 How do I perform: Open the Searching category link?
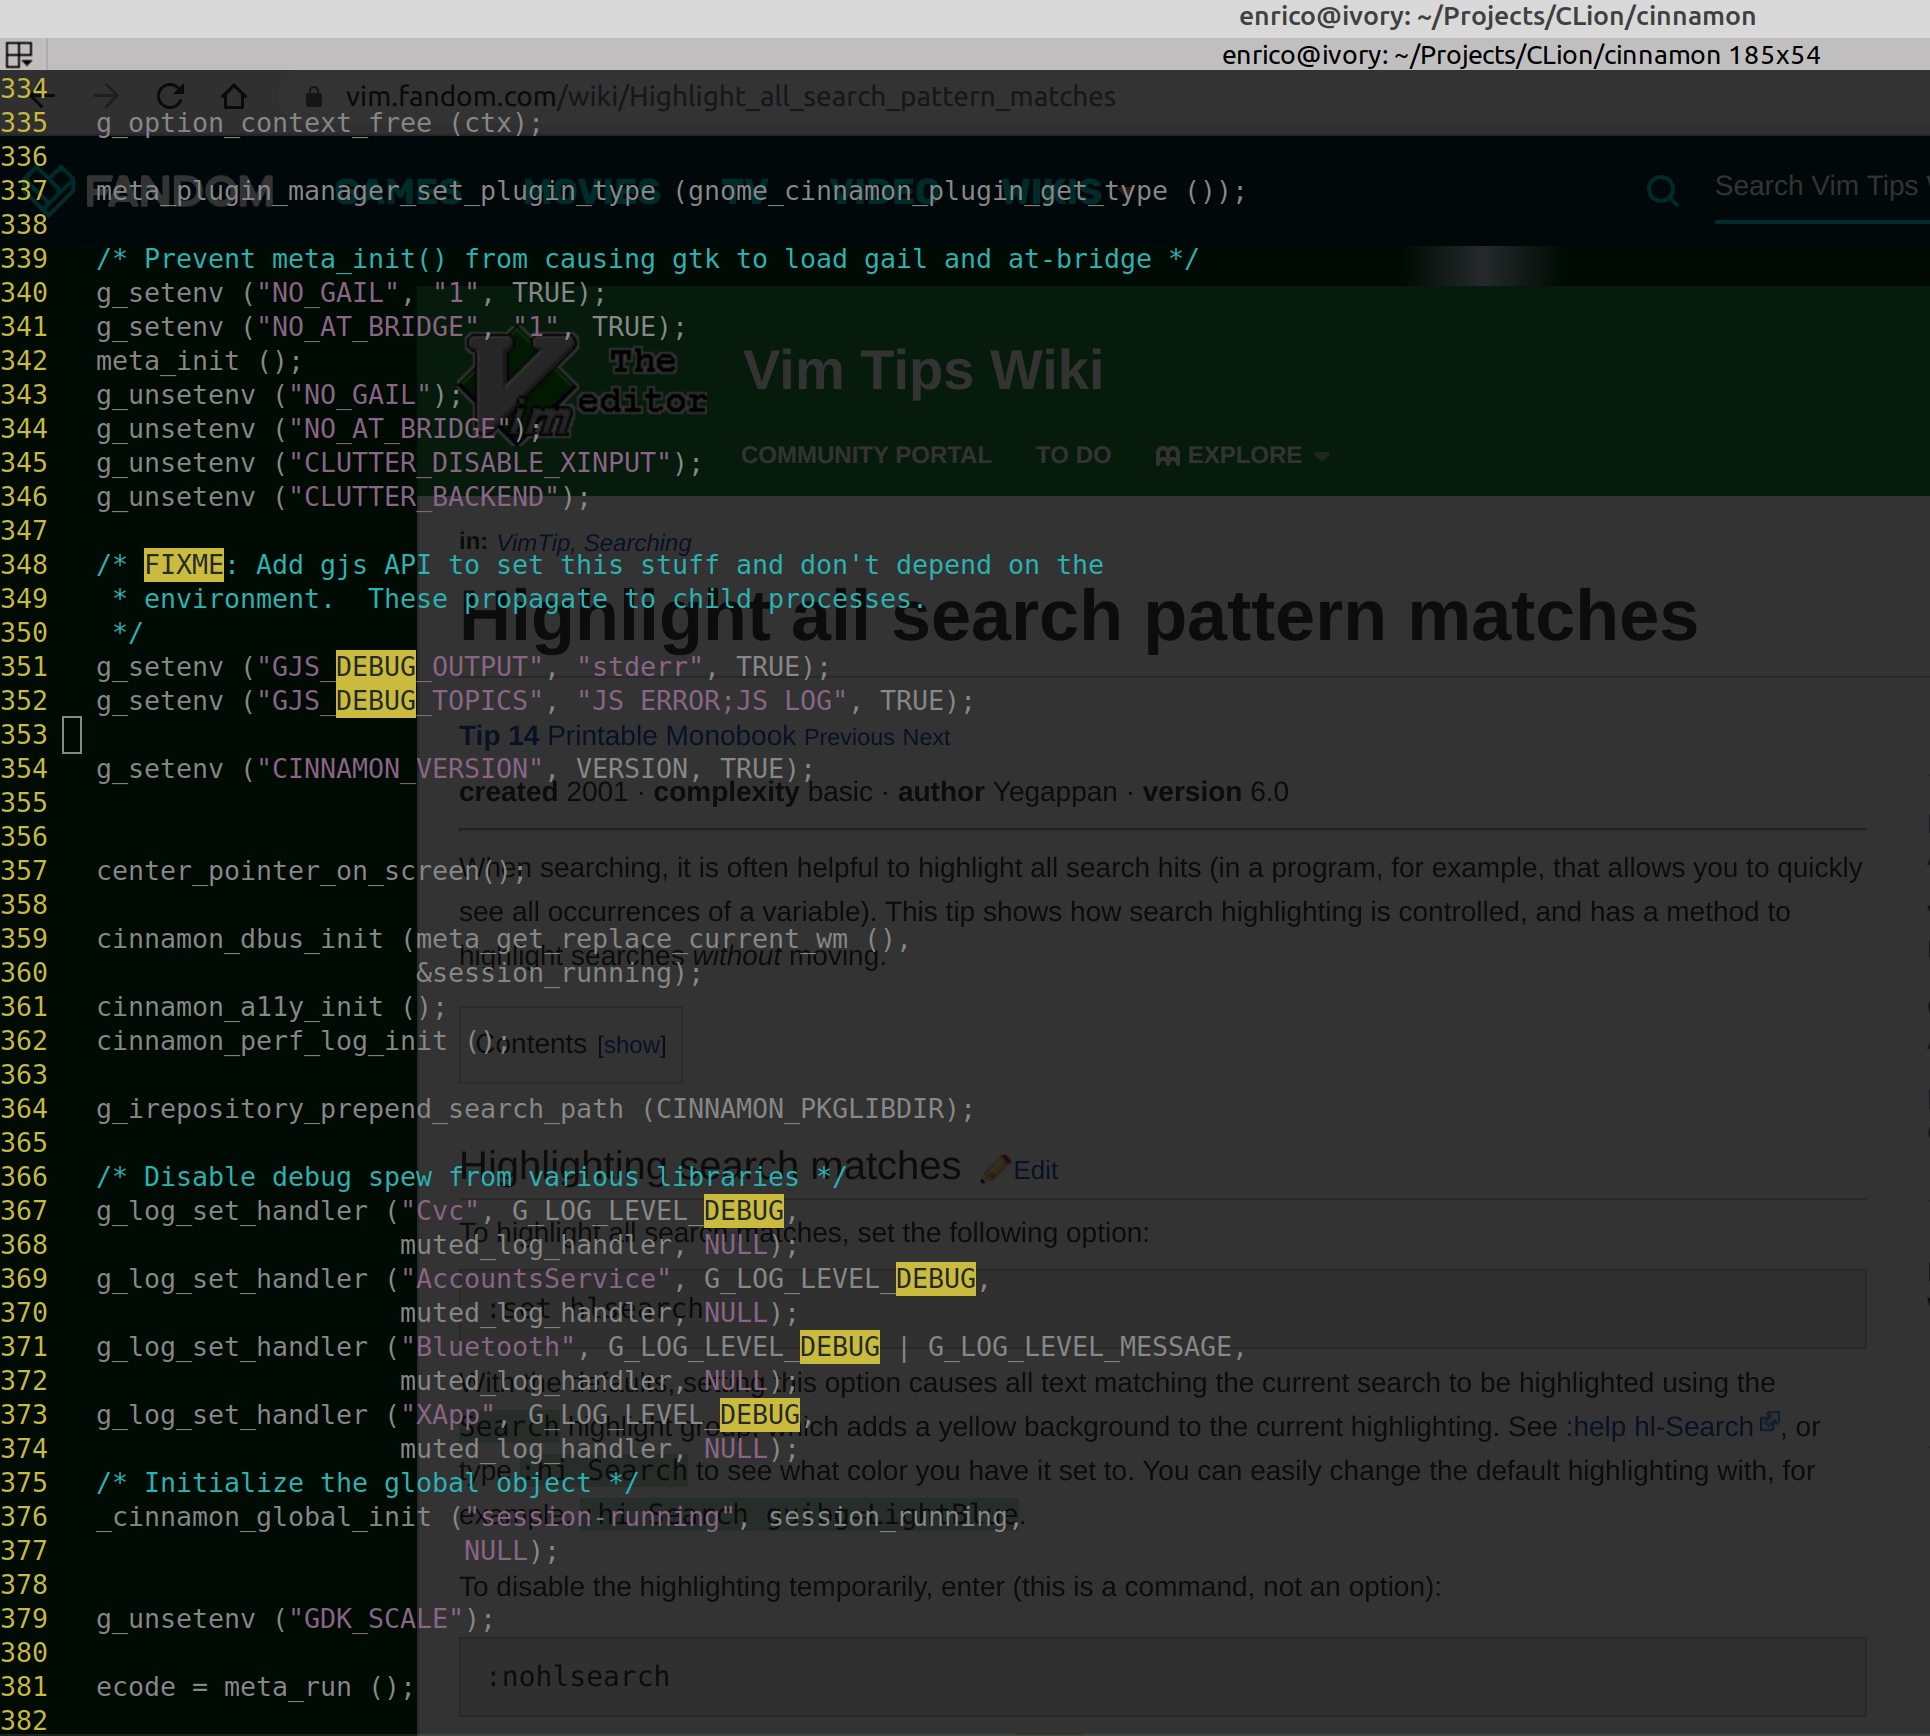click(x=638, y=542)
